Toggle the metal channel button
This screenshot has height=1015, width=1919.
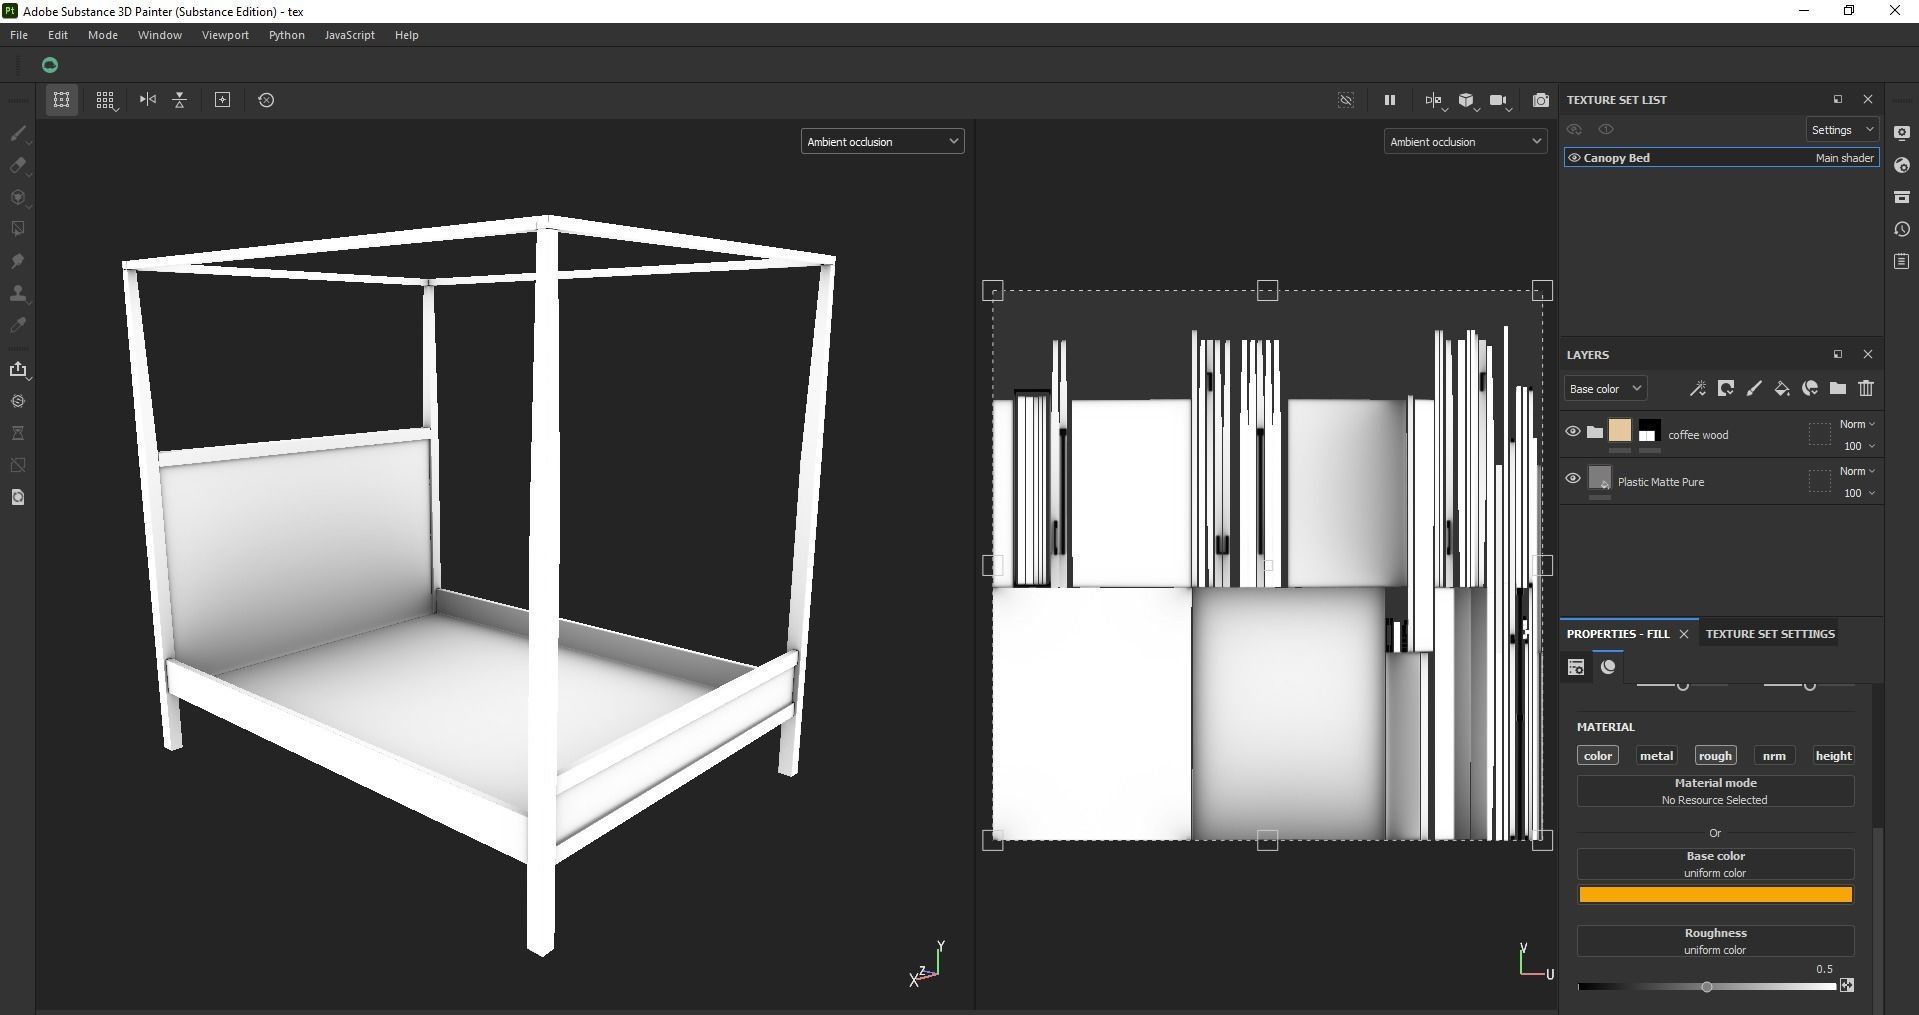[x=1656, y=756]
